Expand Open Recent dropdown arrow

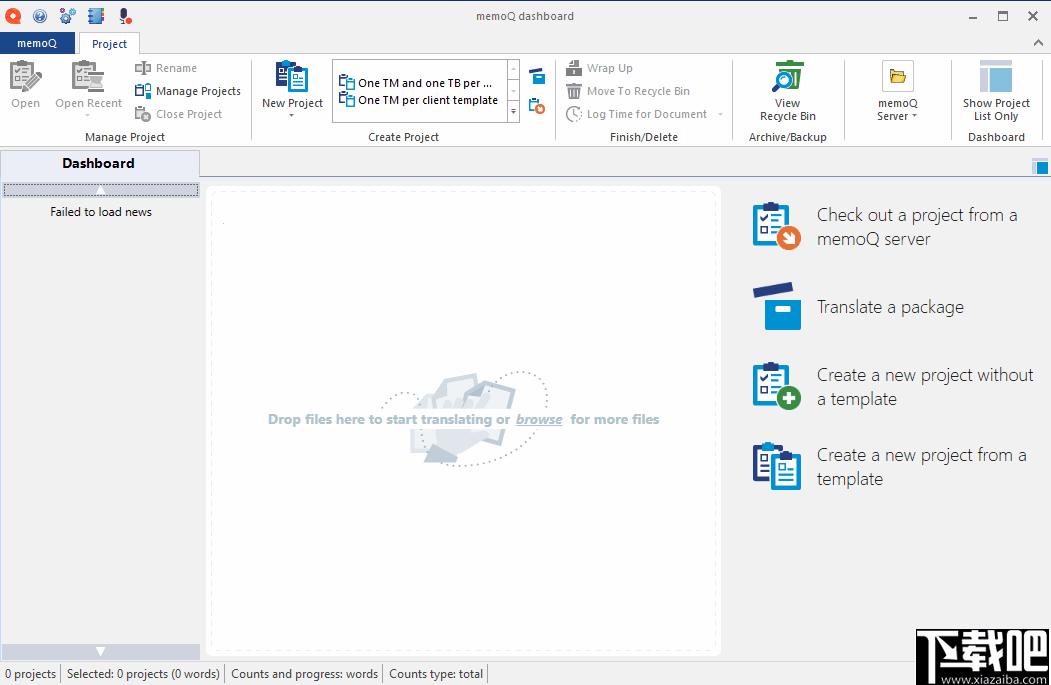(88, 116)
